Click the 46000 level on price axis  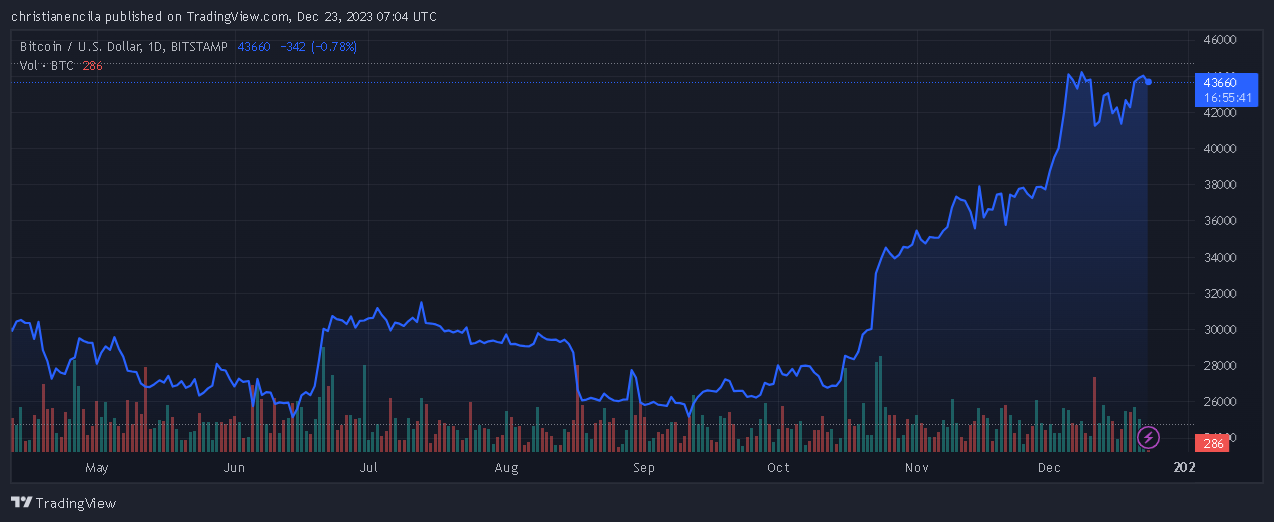click(1221, 40)
